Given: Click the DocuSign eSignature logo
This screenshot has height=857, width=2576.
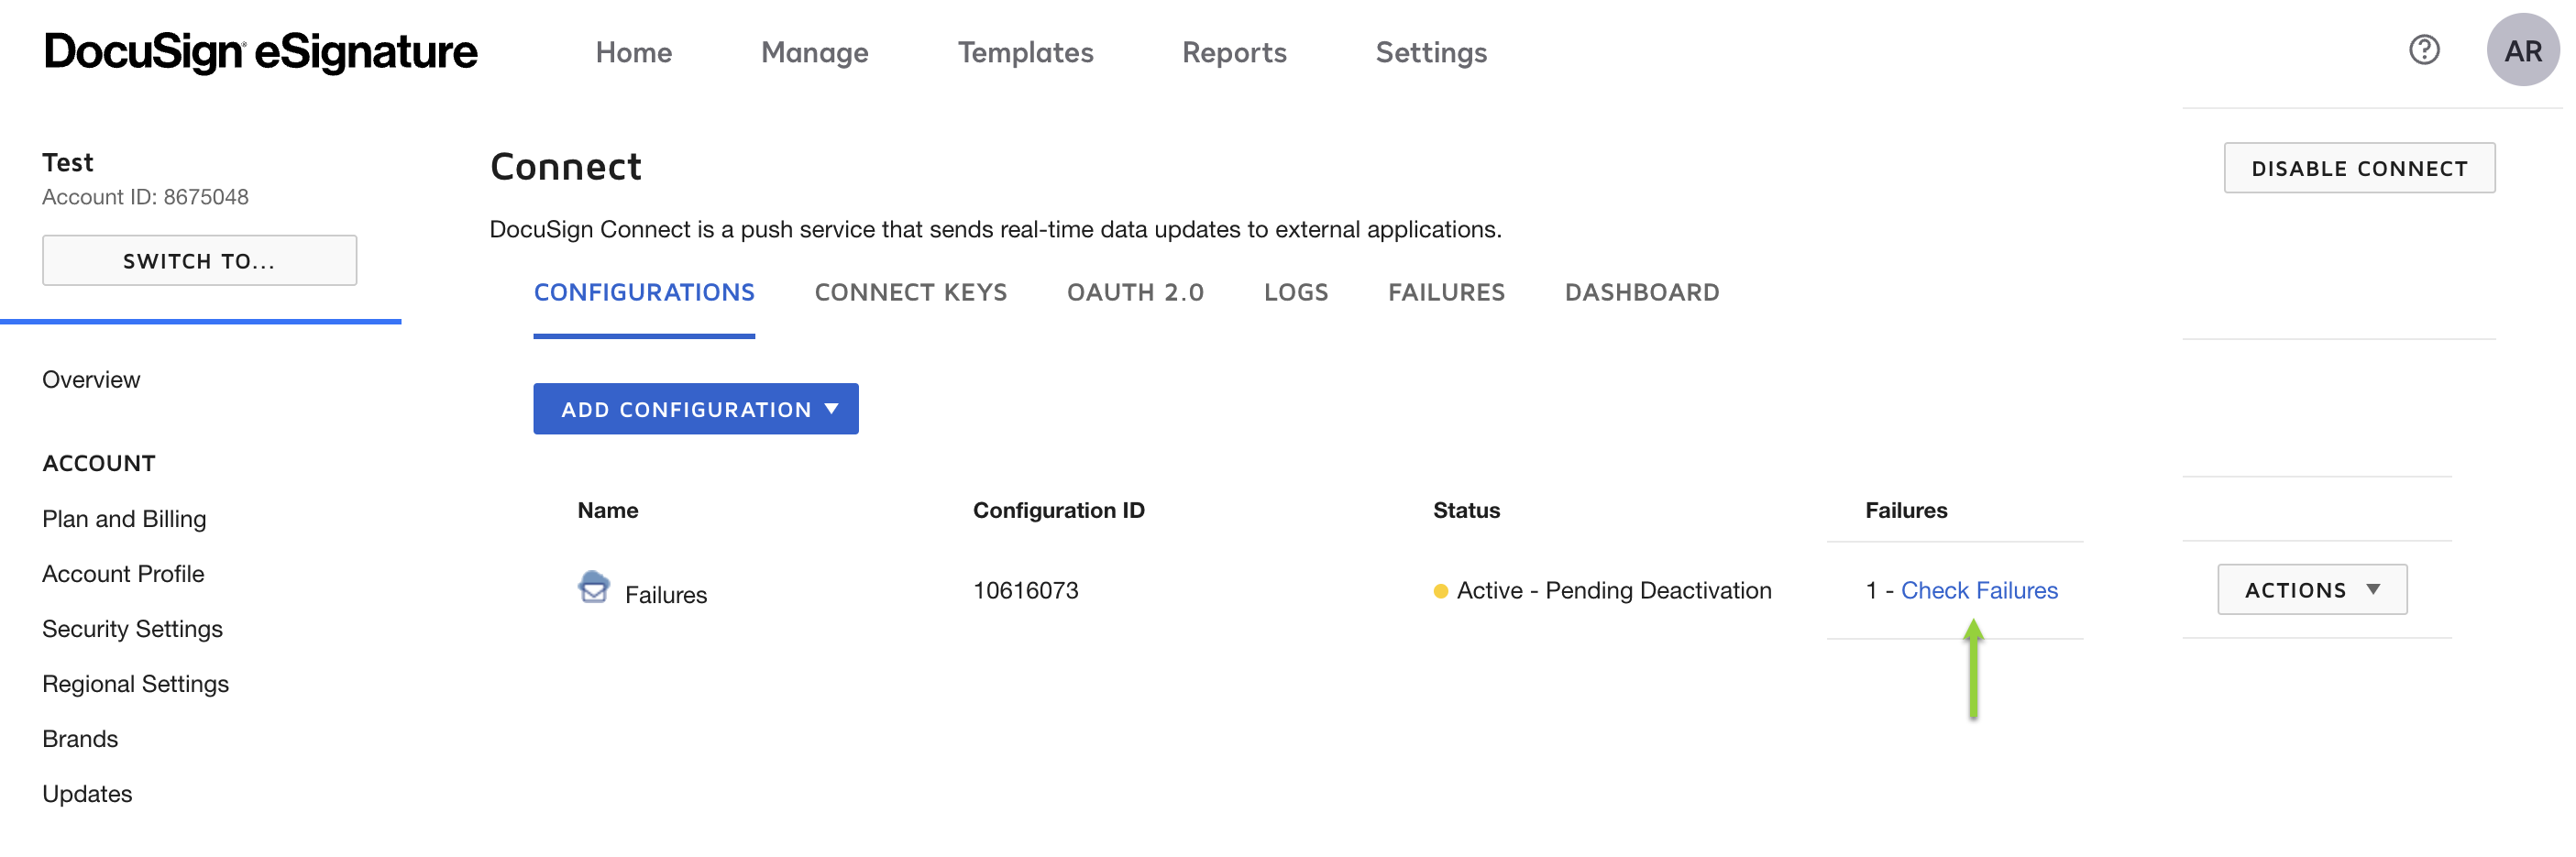Looking at the screenshot, I should [x=261, y=52].
